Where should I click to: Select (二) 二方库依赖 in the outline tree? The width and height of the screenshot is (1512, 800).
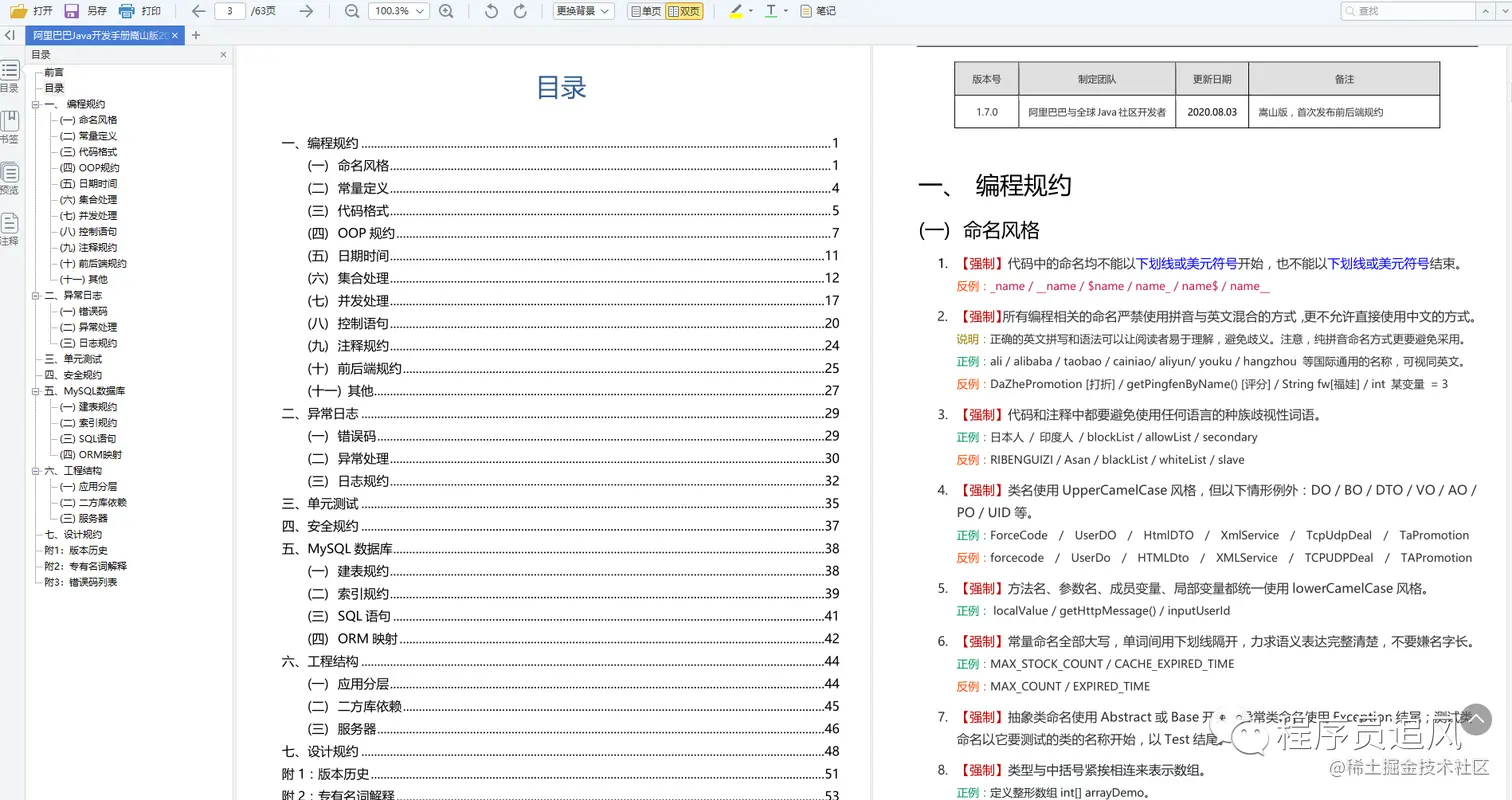93,503
